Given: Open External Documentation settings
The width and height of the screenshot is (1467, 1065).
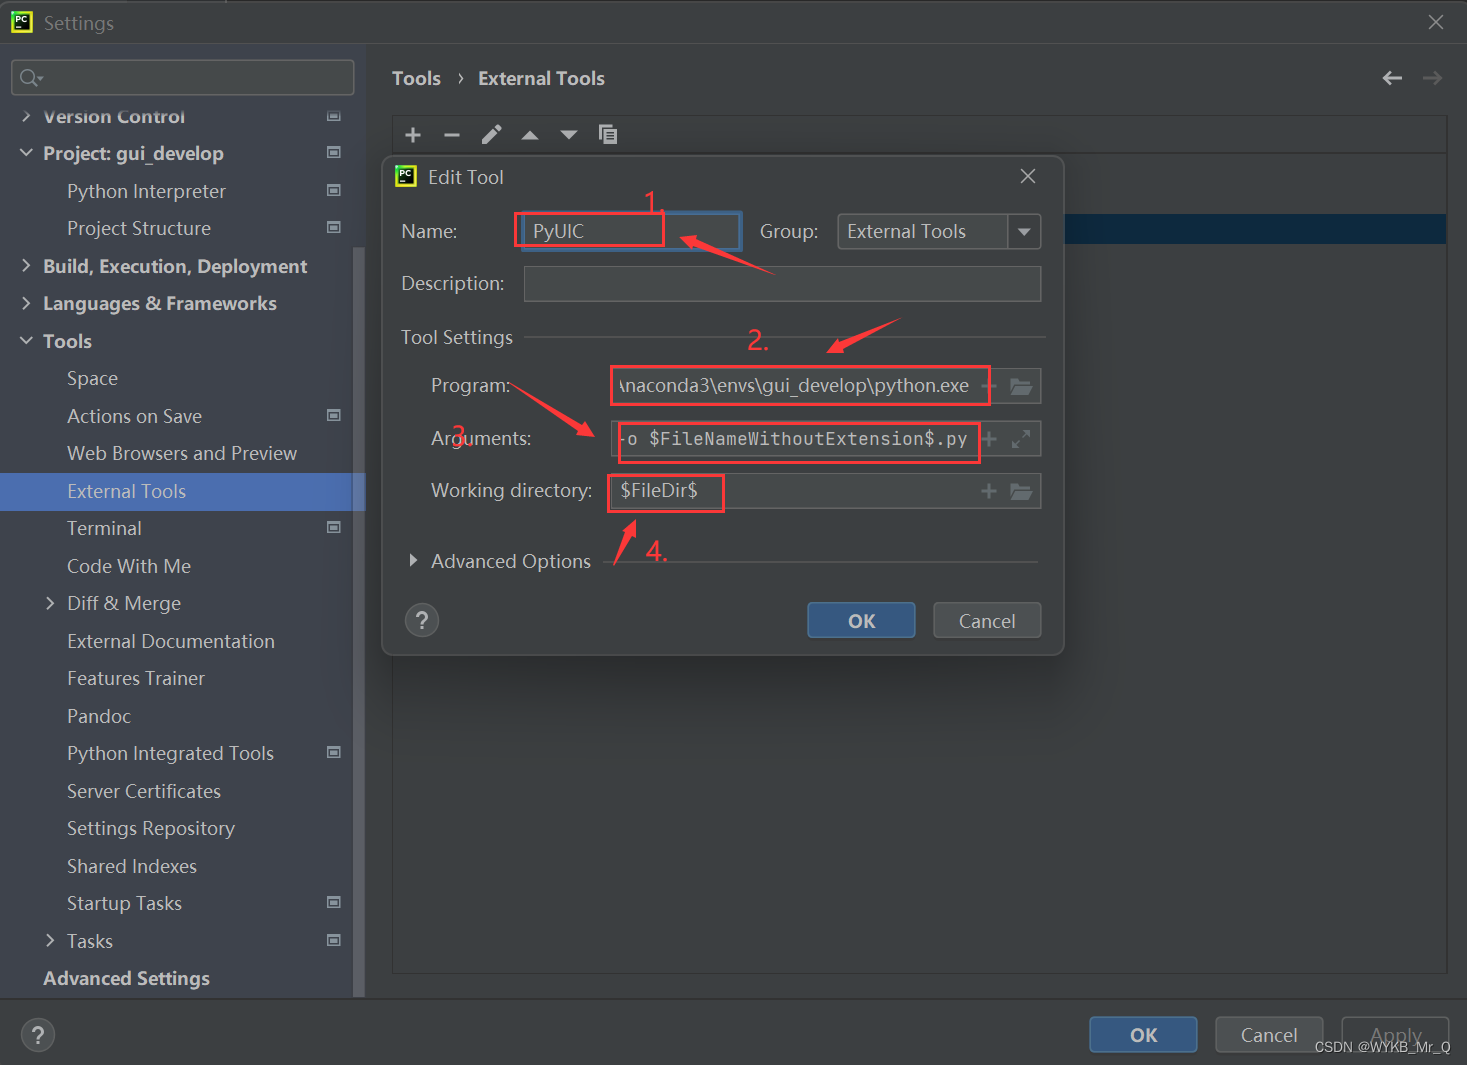Looking at the screenshot, I should click(171, 641).
